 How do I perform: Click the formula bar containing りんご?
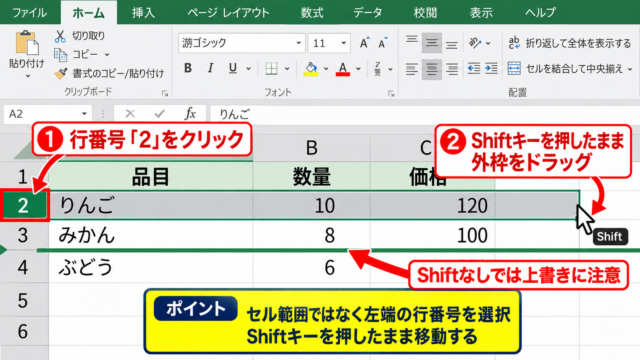[424, 114]
